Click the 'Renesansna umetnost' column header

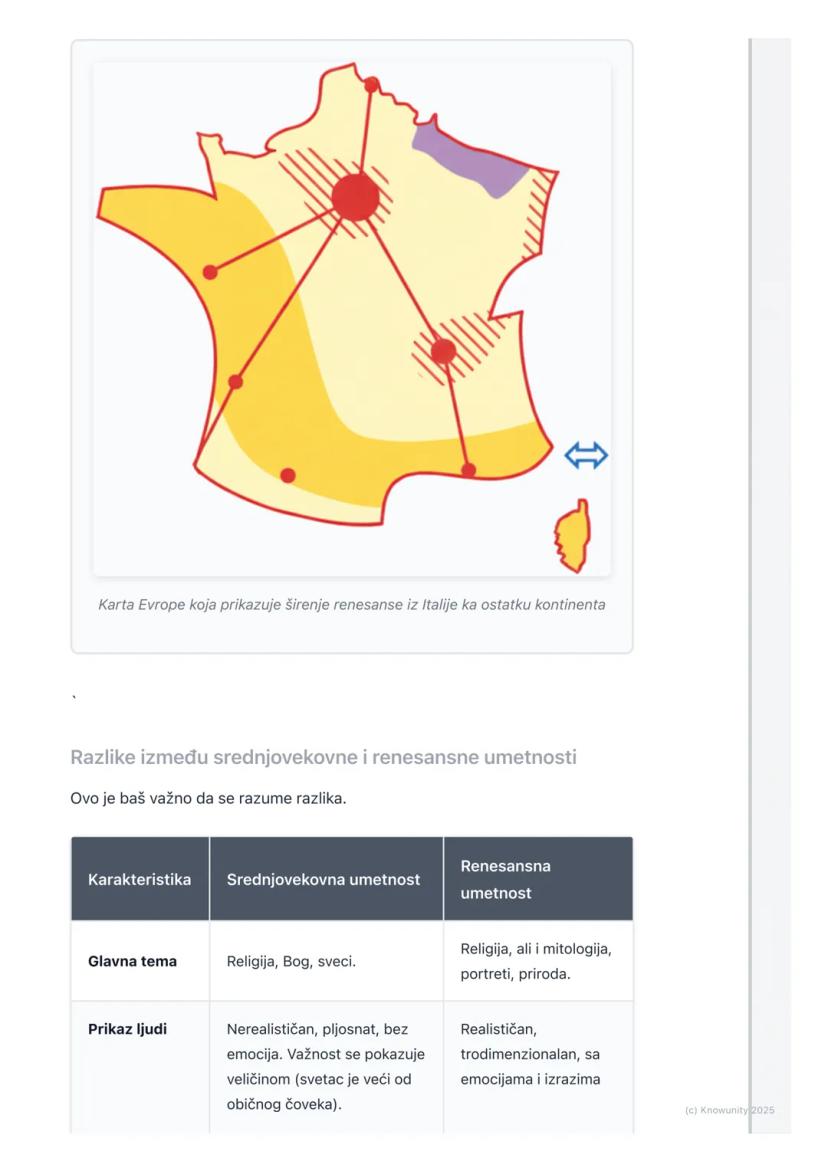(505, 879)
